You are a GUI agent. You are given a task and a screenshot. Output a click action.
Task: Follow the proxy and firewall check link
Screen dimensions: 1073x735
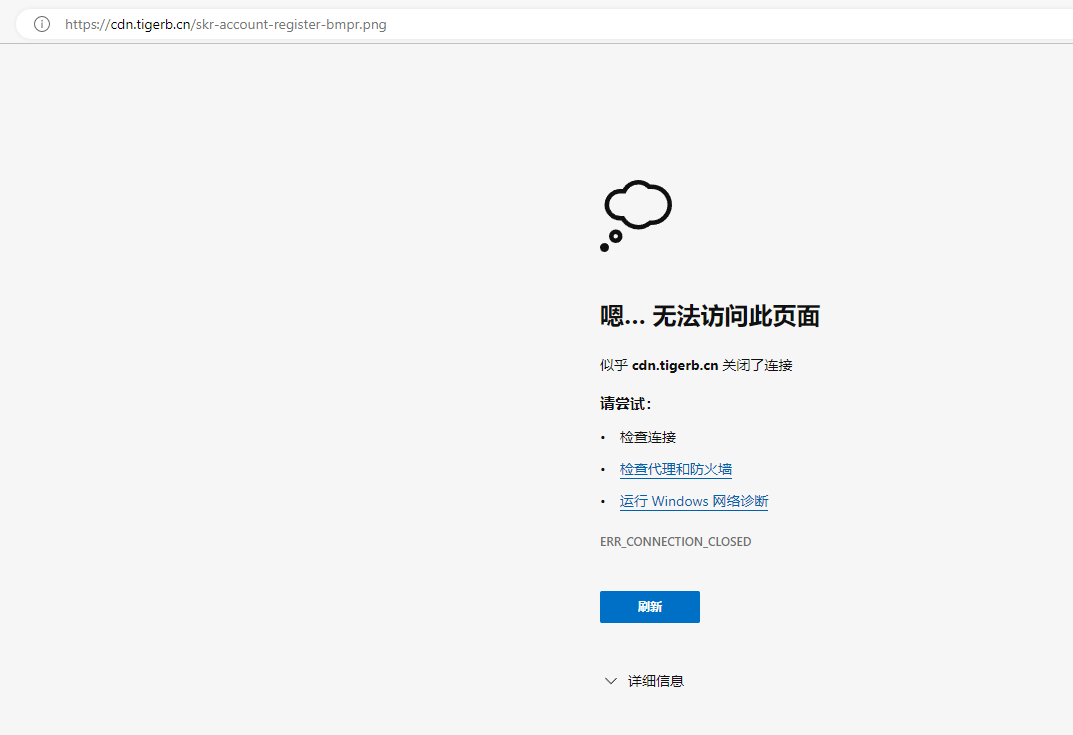(x=676, y=468)
